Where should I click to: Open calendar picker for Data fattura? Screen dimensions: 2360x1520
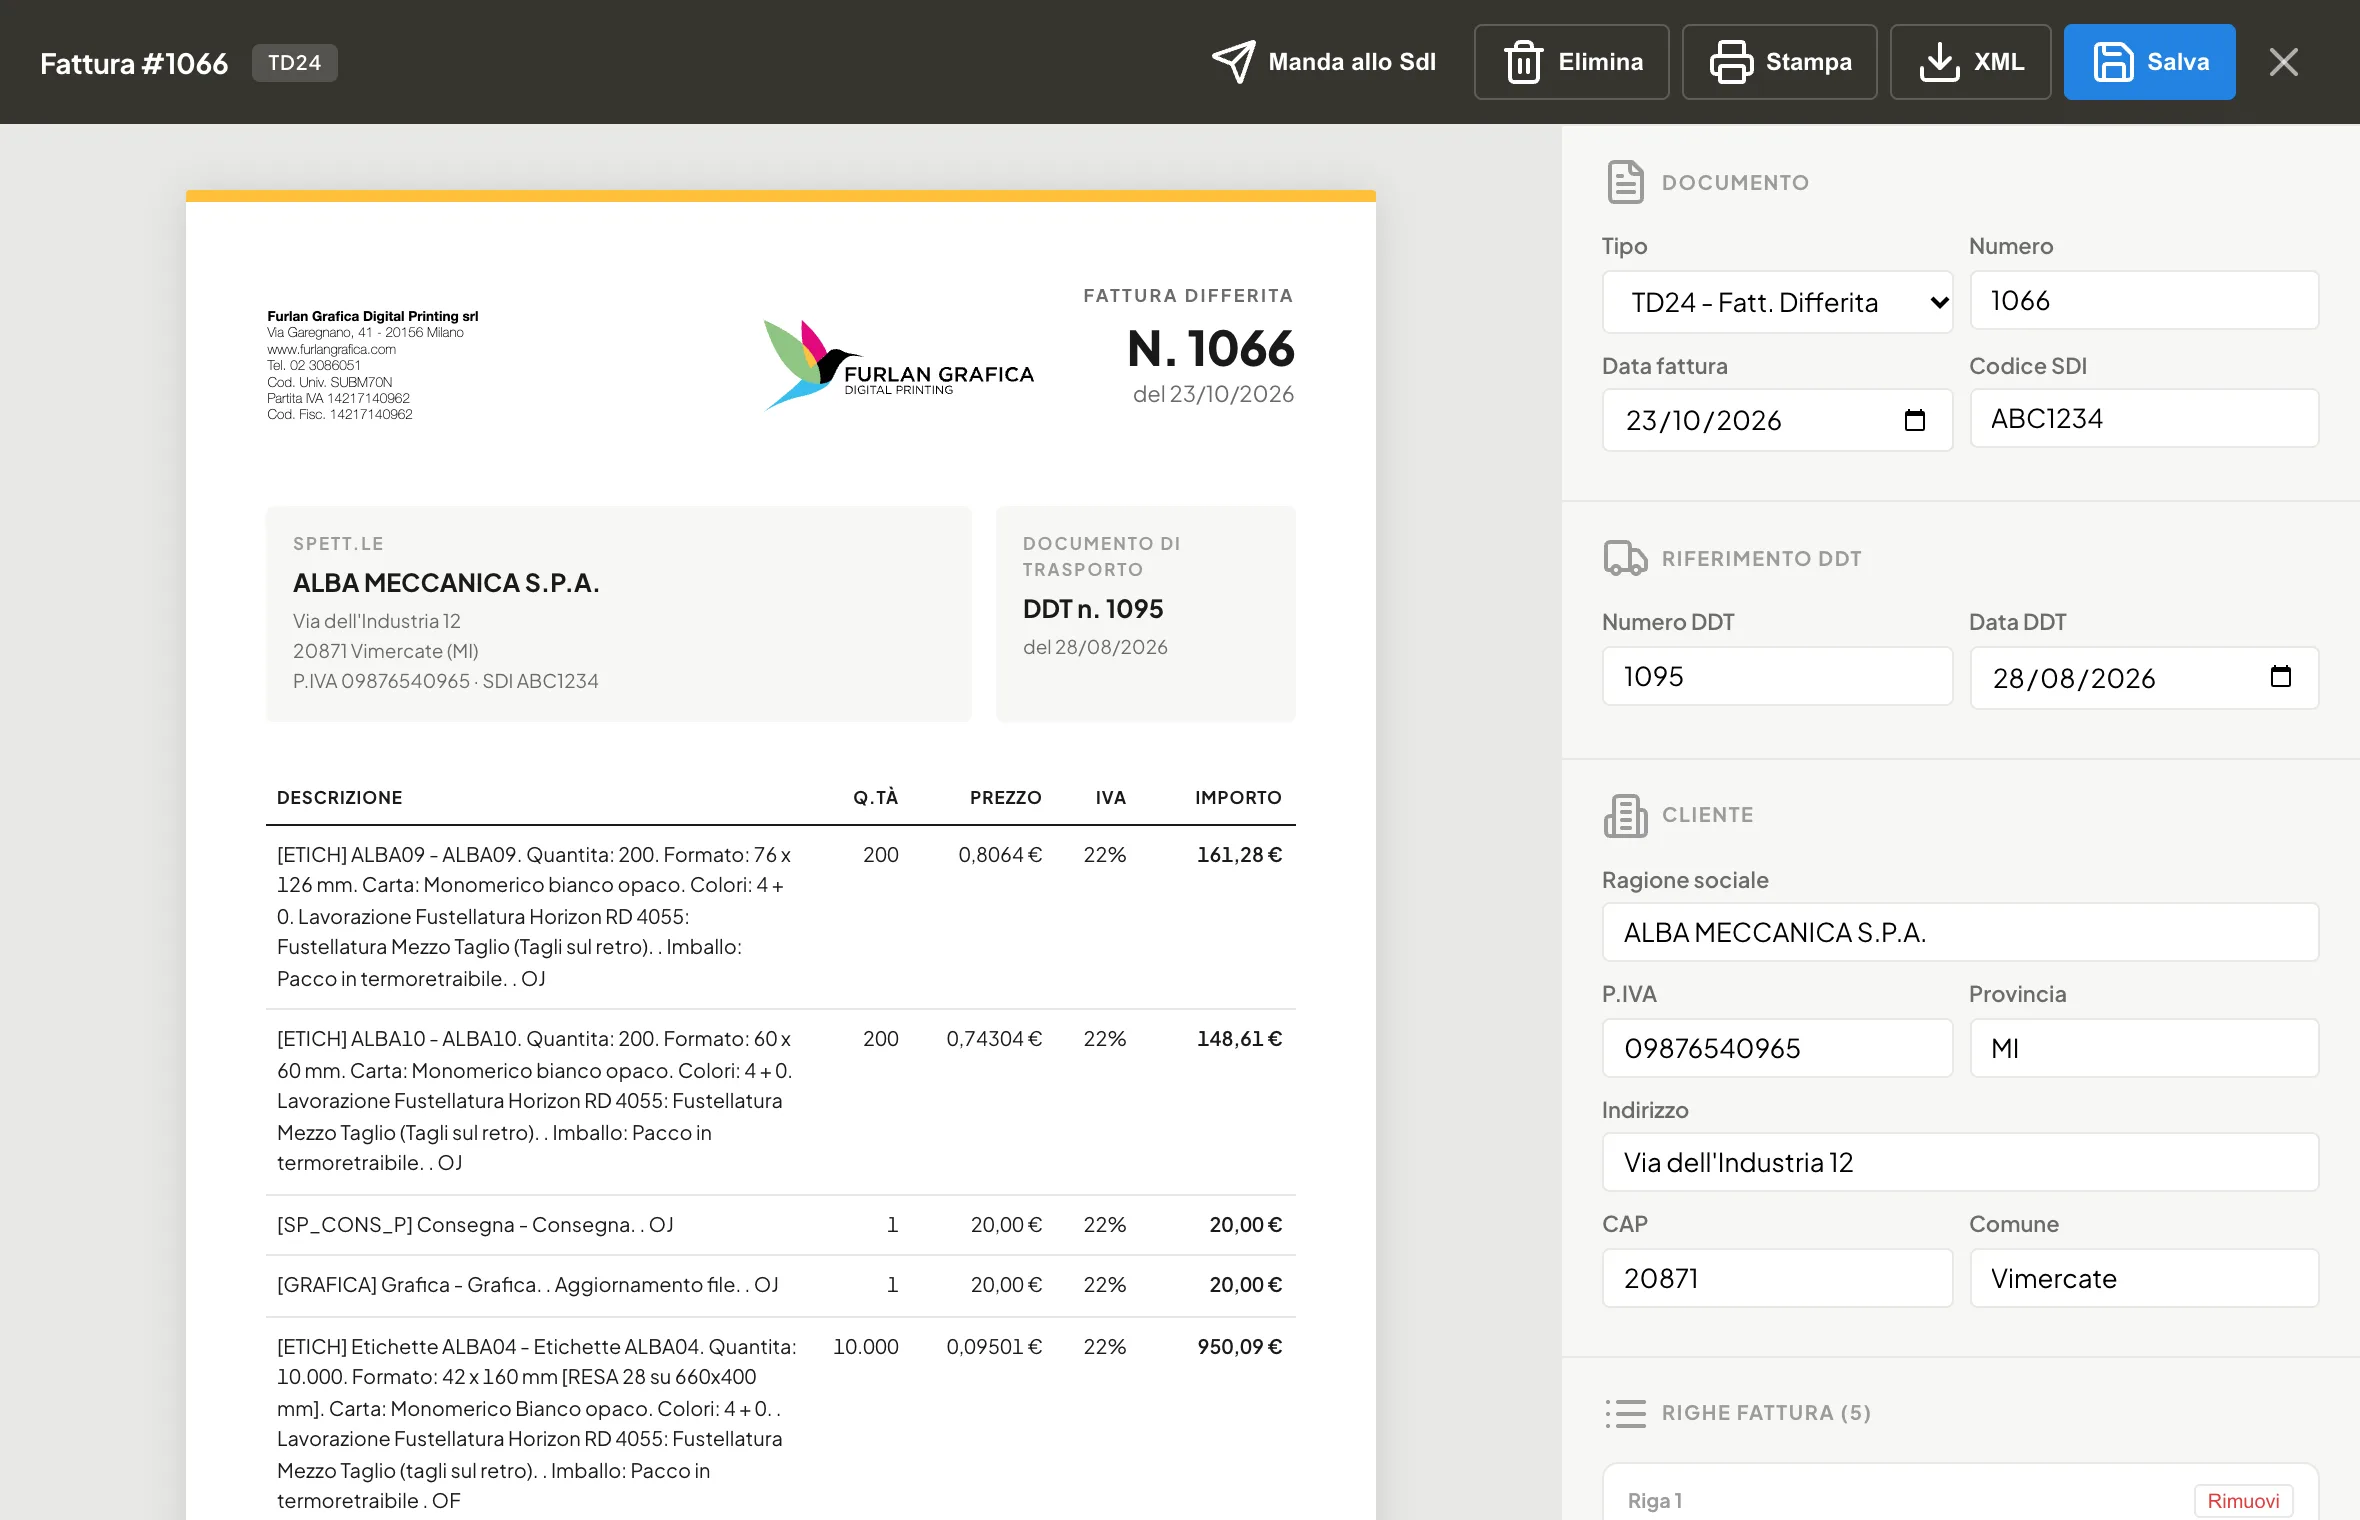point(1914,420)
